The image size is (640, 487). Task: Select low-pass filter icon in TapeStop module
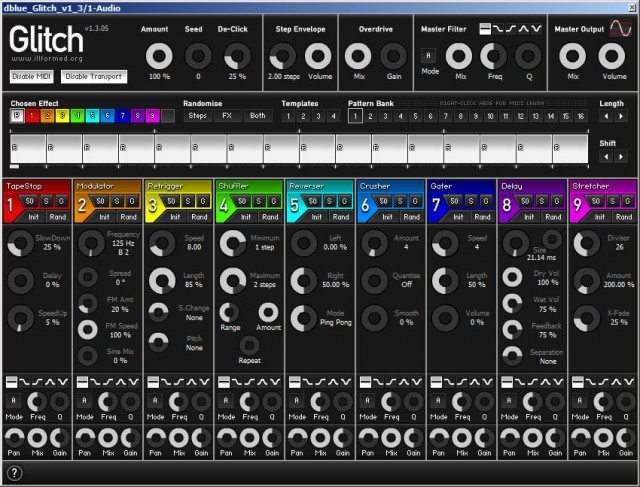(24, 382)
